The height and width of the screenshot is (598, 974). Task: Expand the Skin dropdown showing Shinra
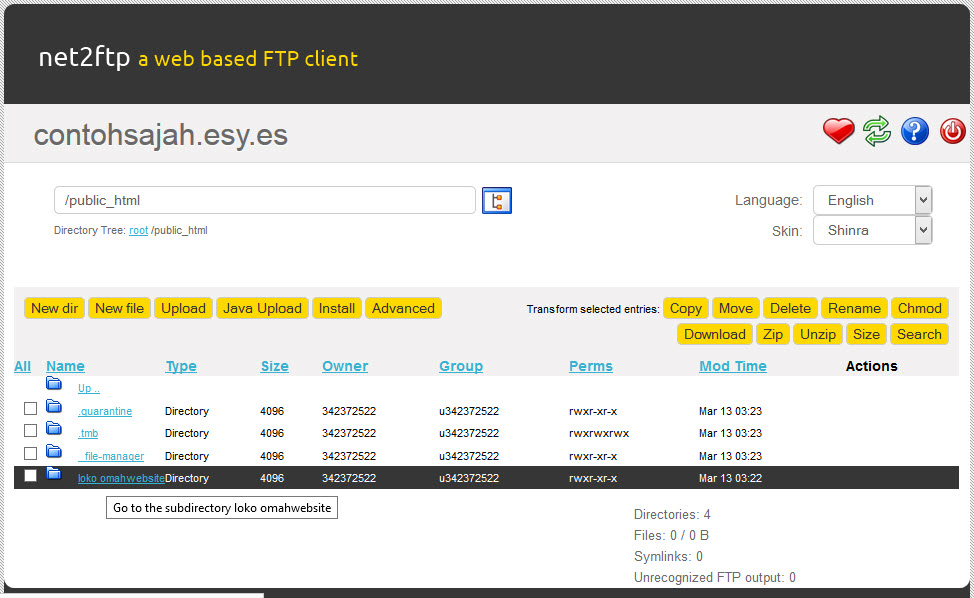872,230
